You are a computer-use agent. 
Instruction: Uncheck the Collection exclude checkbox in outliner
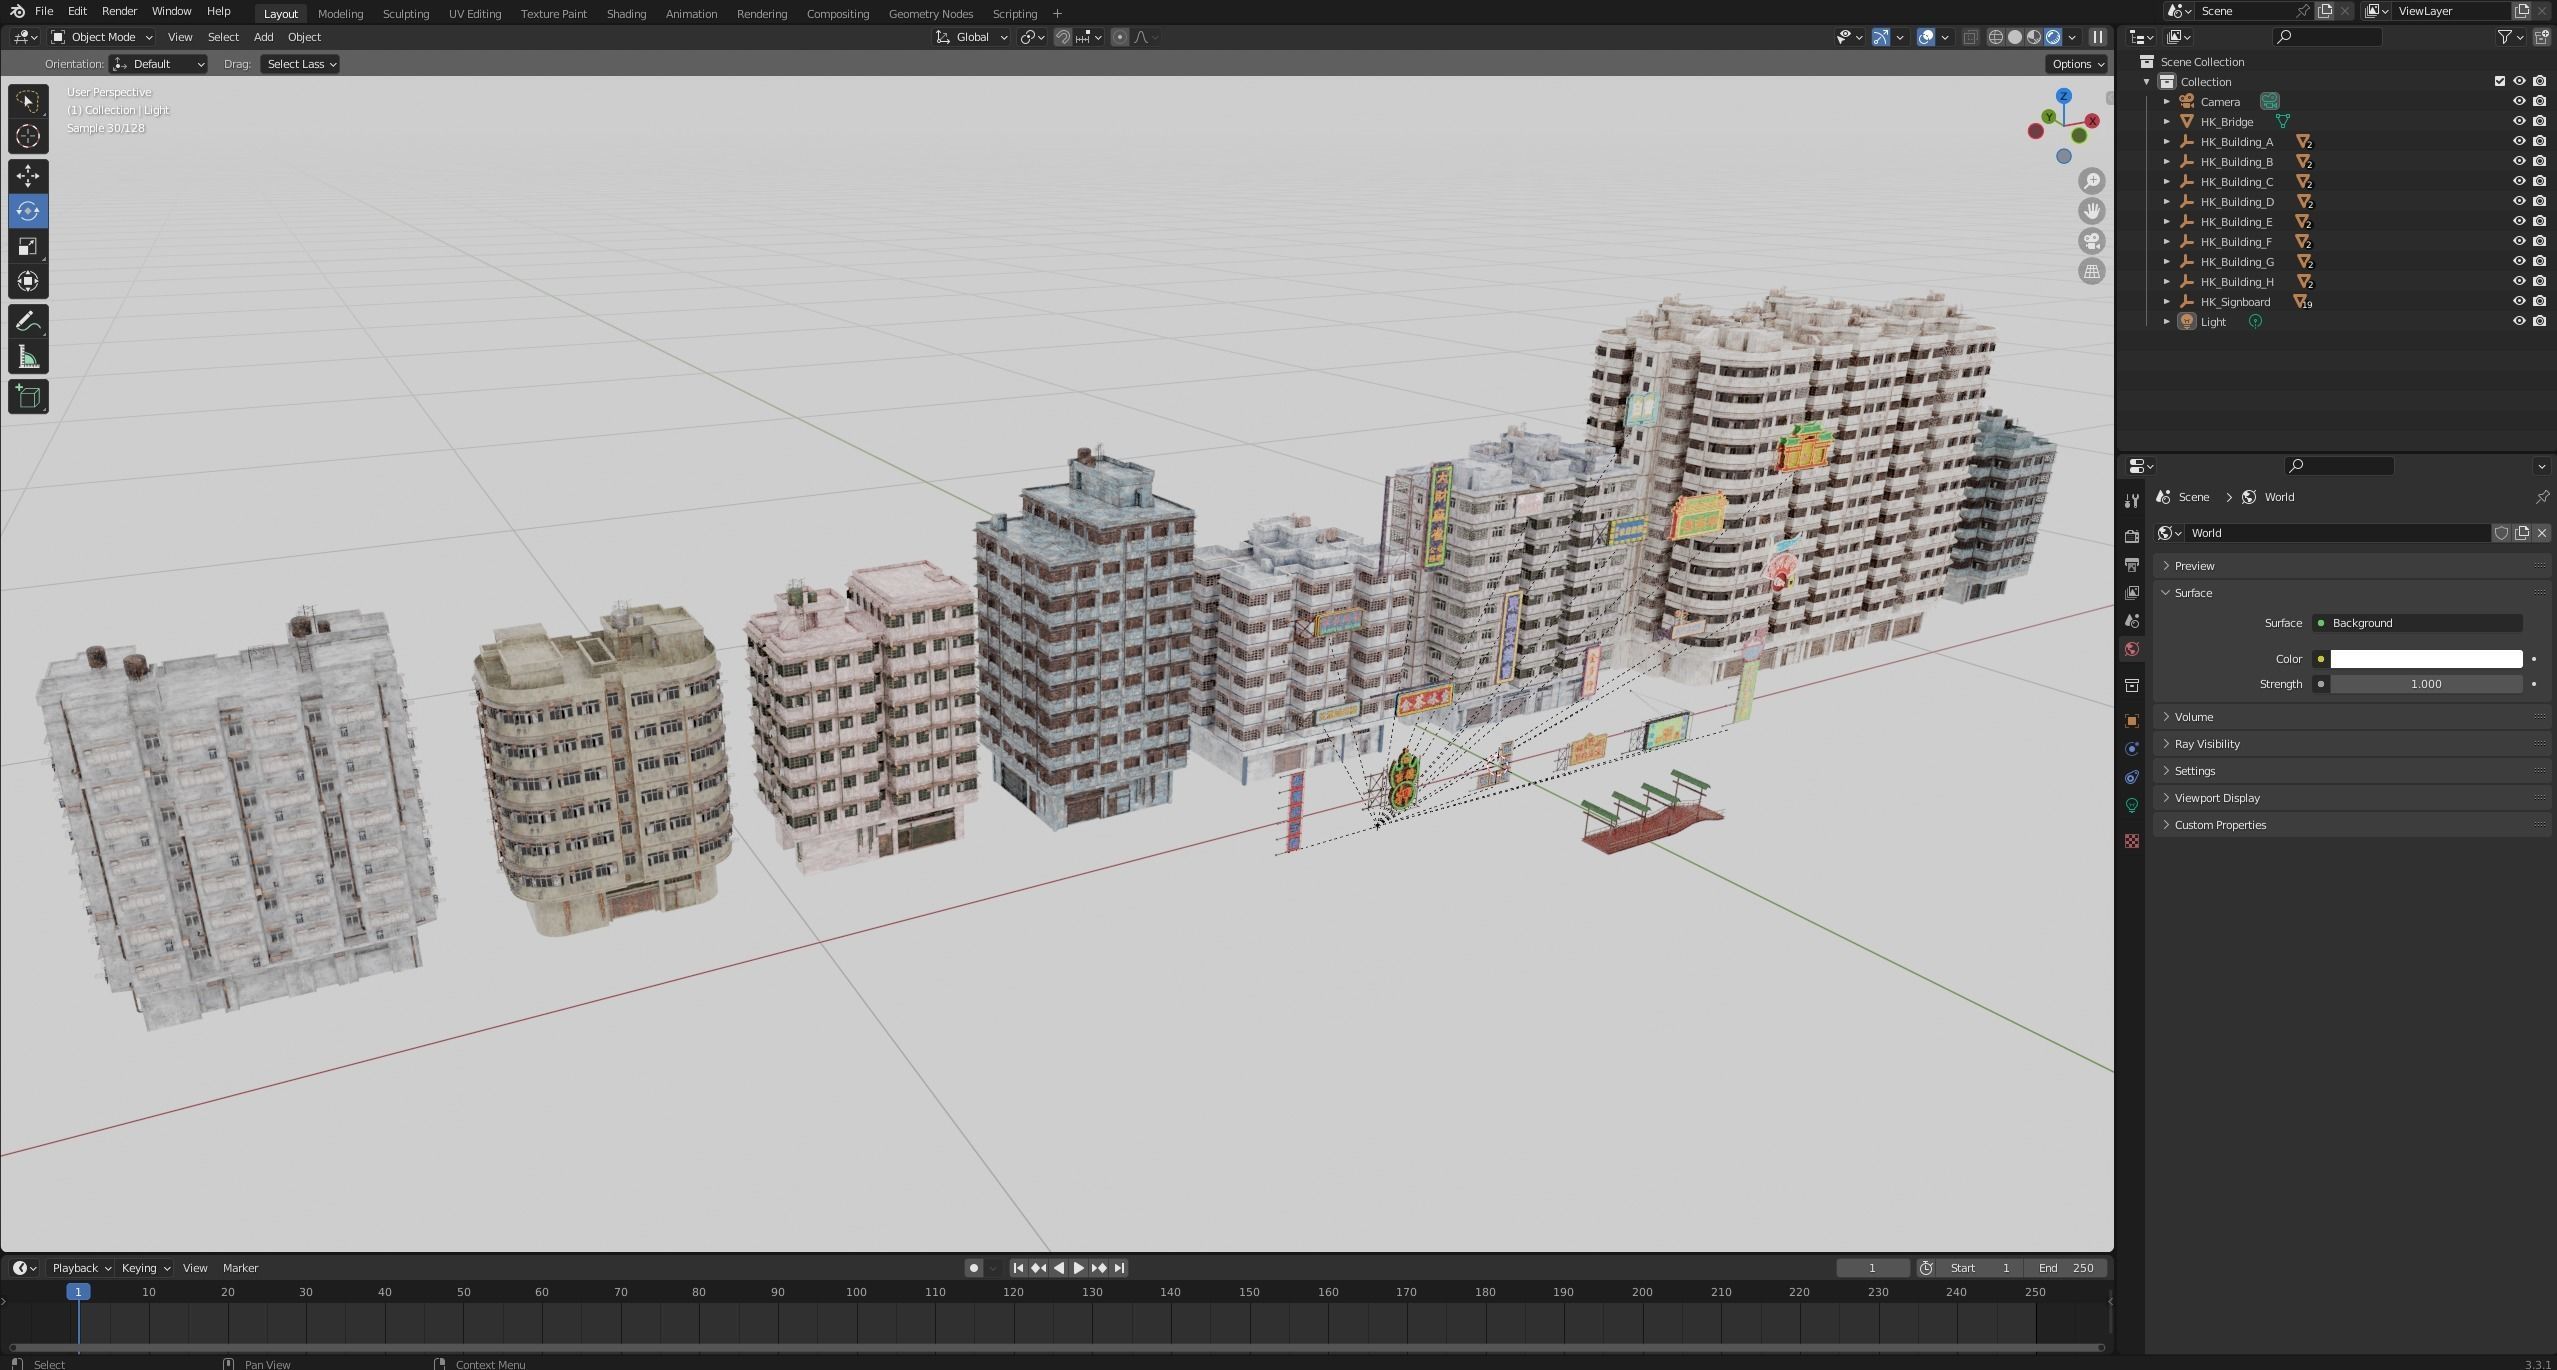(2500, 81)
